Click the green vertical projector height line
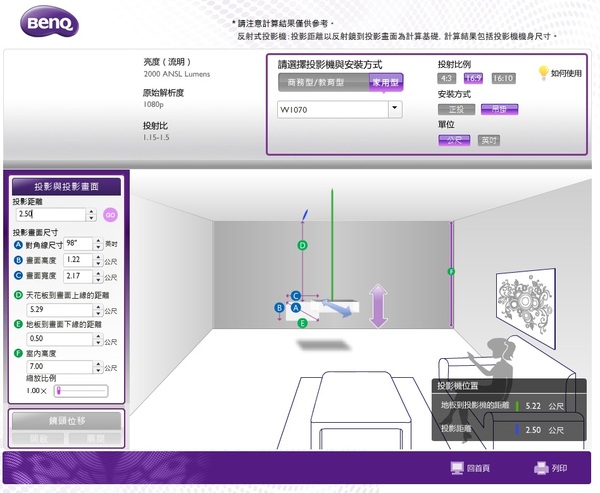This screenshot has height=493, width=600. pyautogui.click(x=332, y=245)
